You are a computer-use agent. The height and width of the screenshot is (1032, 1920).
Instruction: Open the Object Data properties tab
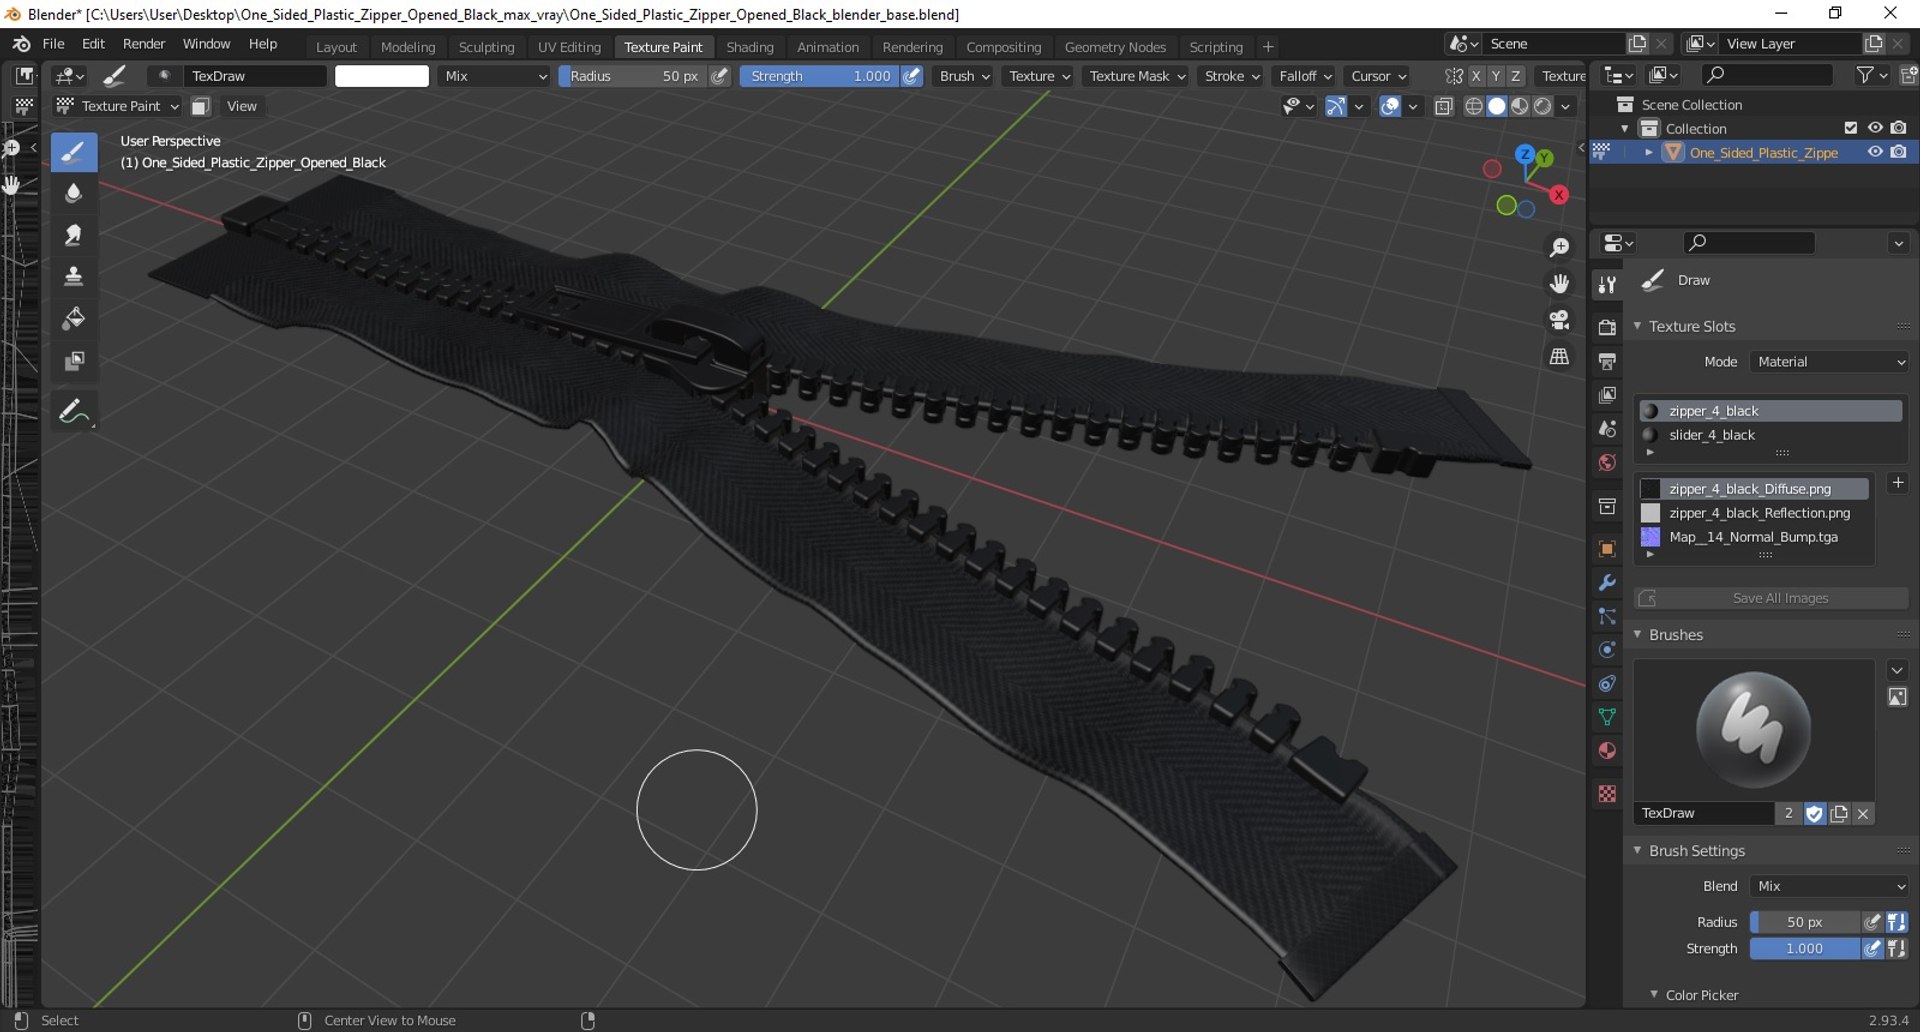(x=1607, y=717)
